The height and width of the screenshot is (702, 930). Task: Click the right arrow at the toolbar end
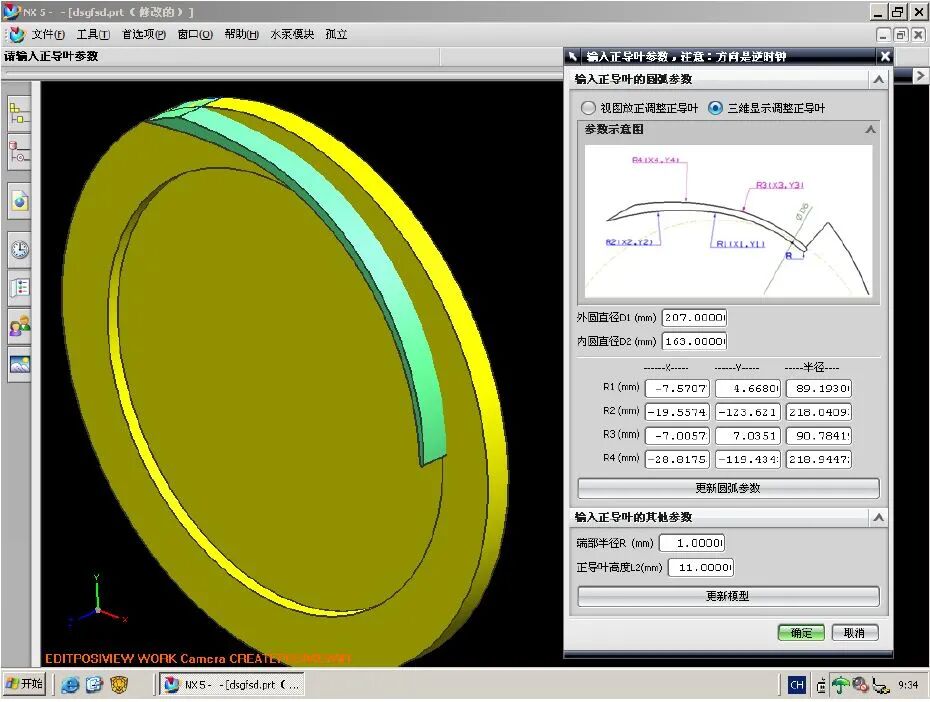[x=920, y=75]
